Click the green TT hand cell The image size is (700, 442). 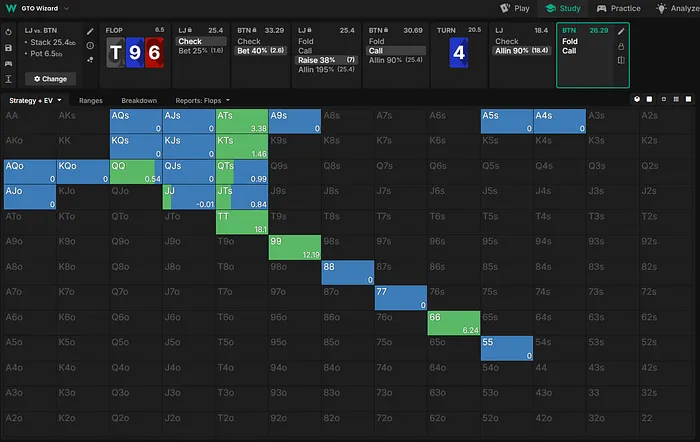(x=241, y=222)
